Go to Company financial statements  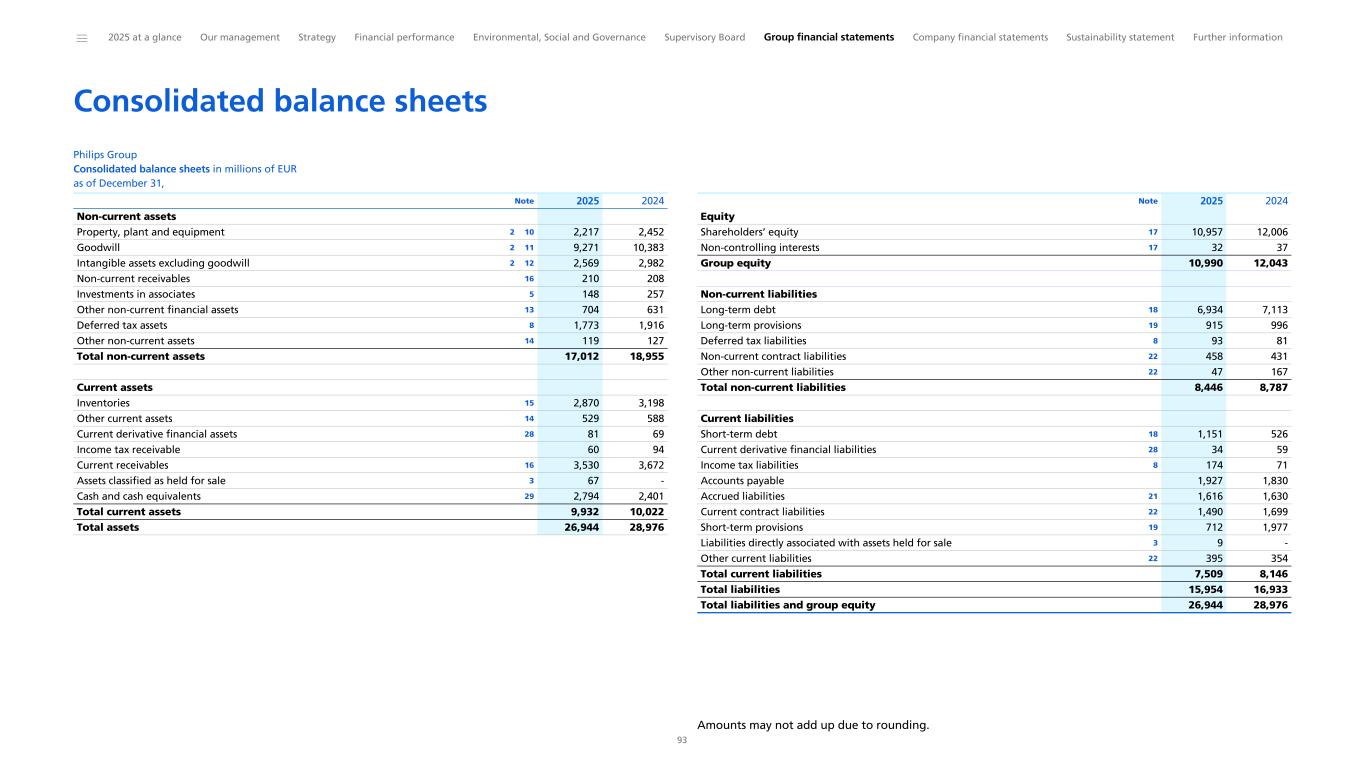pyautogui.click(x=980, y=38)
